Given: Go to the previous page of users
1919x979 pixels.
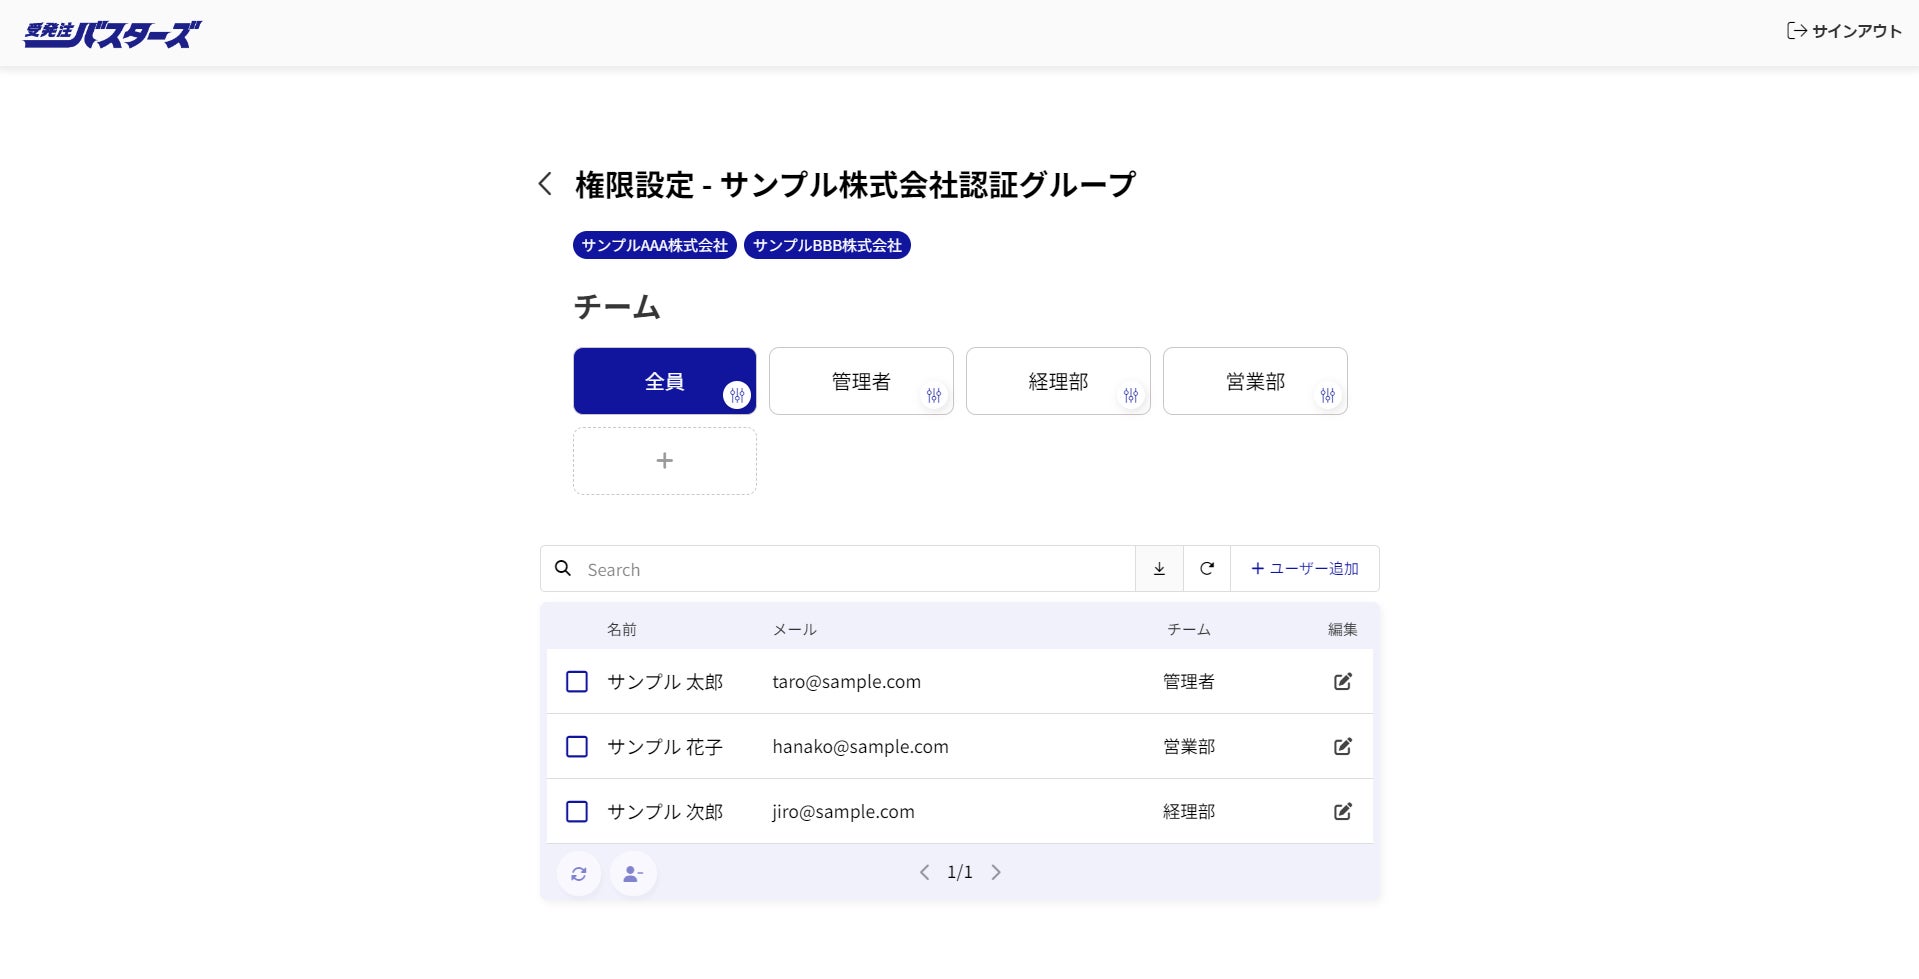Looking at the screenshot, I should click(924, 872).
